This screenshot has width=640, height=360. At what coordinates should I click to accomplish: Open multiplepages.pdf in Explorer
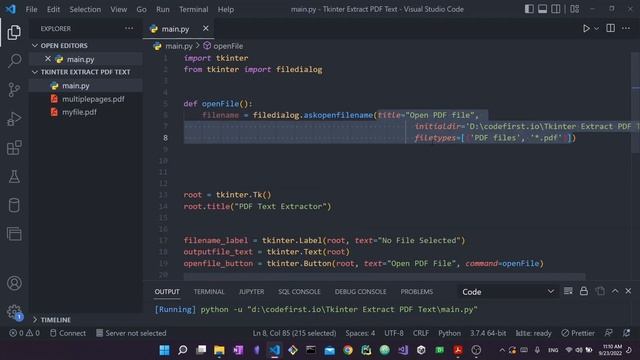(86, 99)
